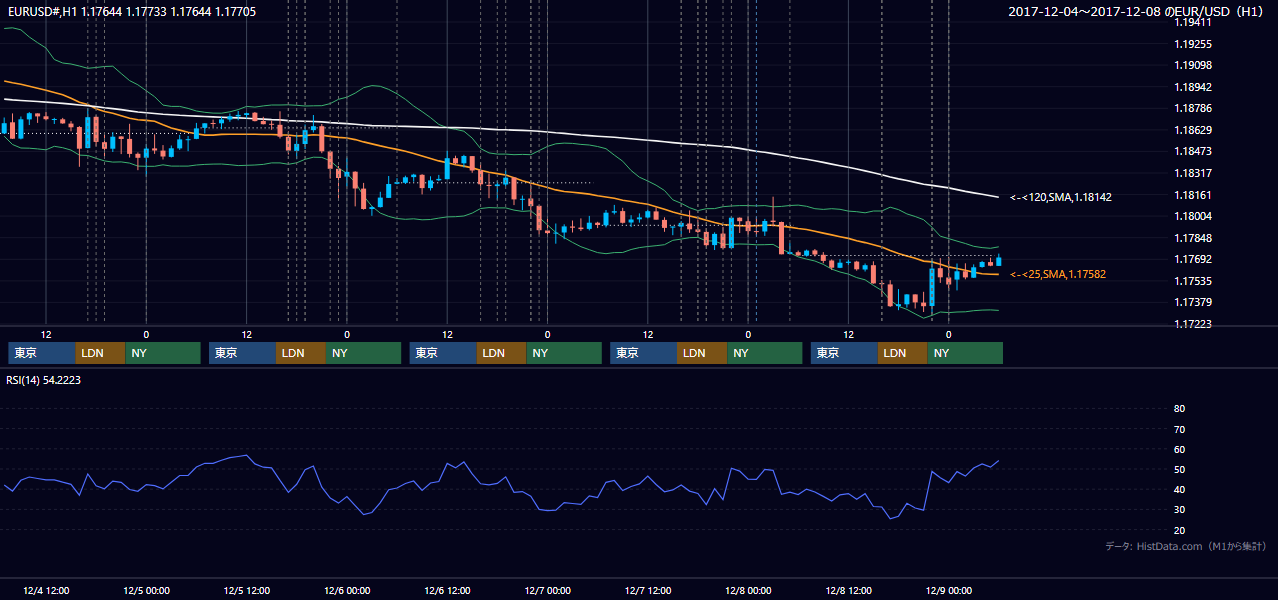Click the 1.17223 price axis label
1278x600 pixels.
coord(1192,324)
